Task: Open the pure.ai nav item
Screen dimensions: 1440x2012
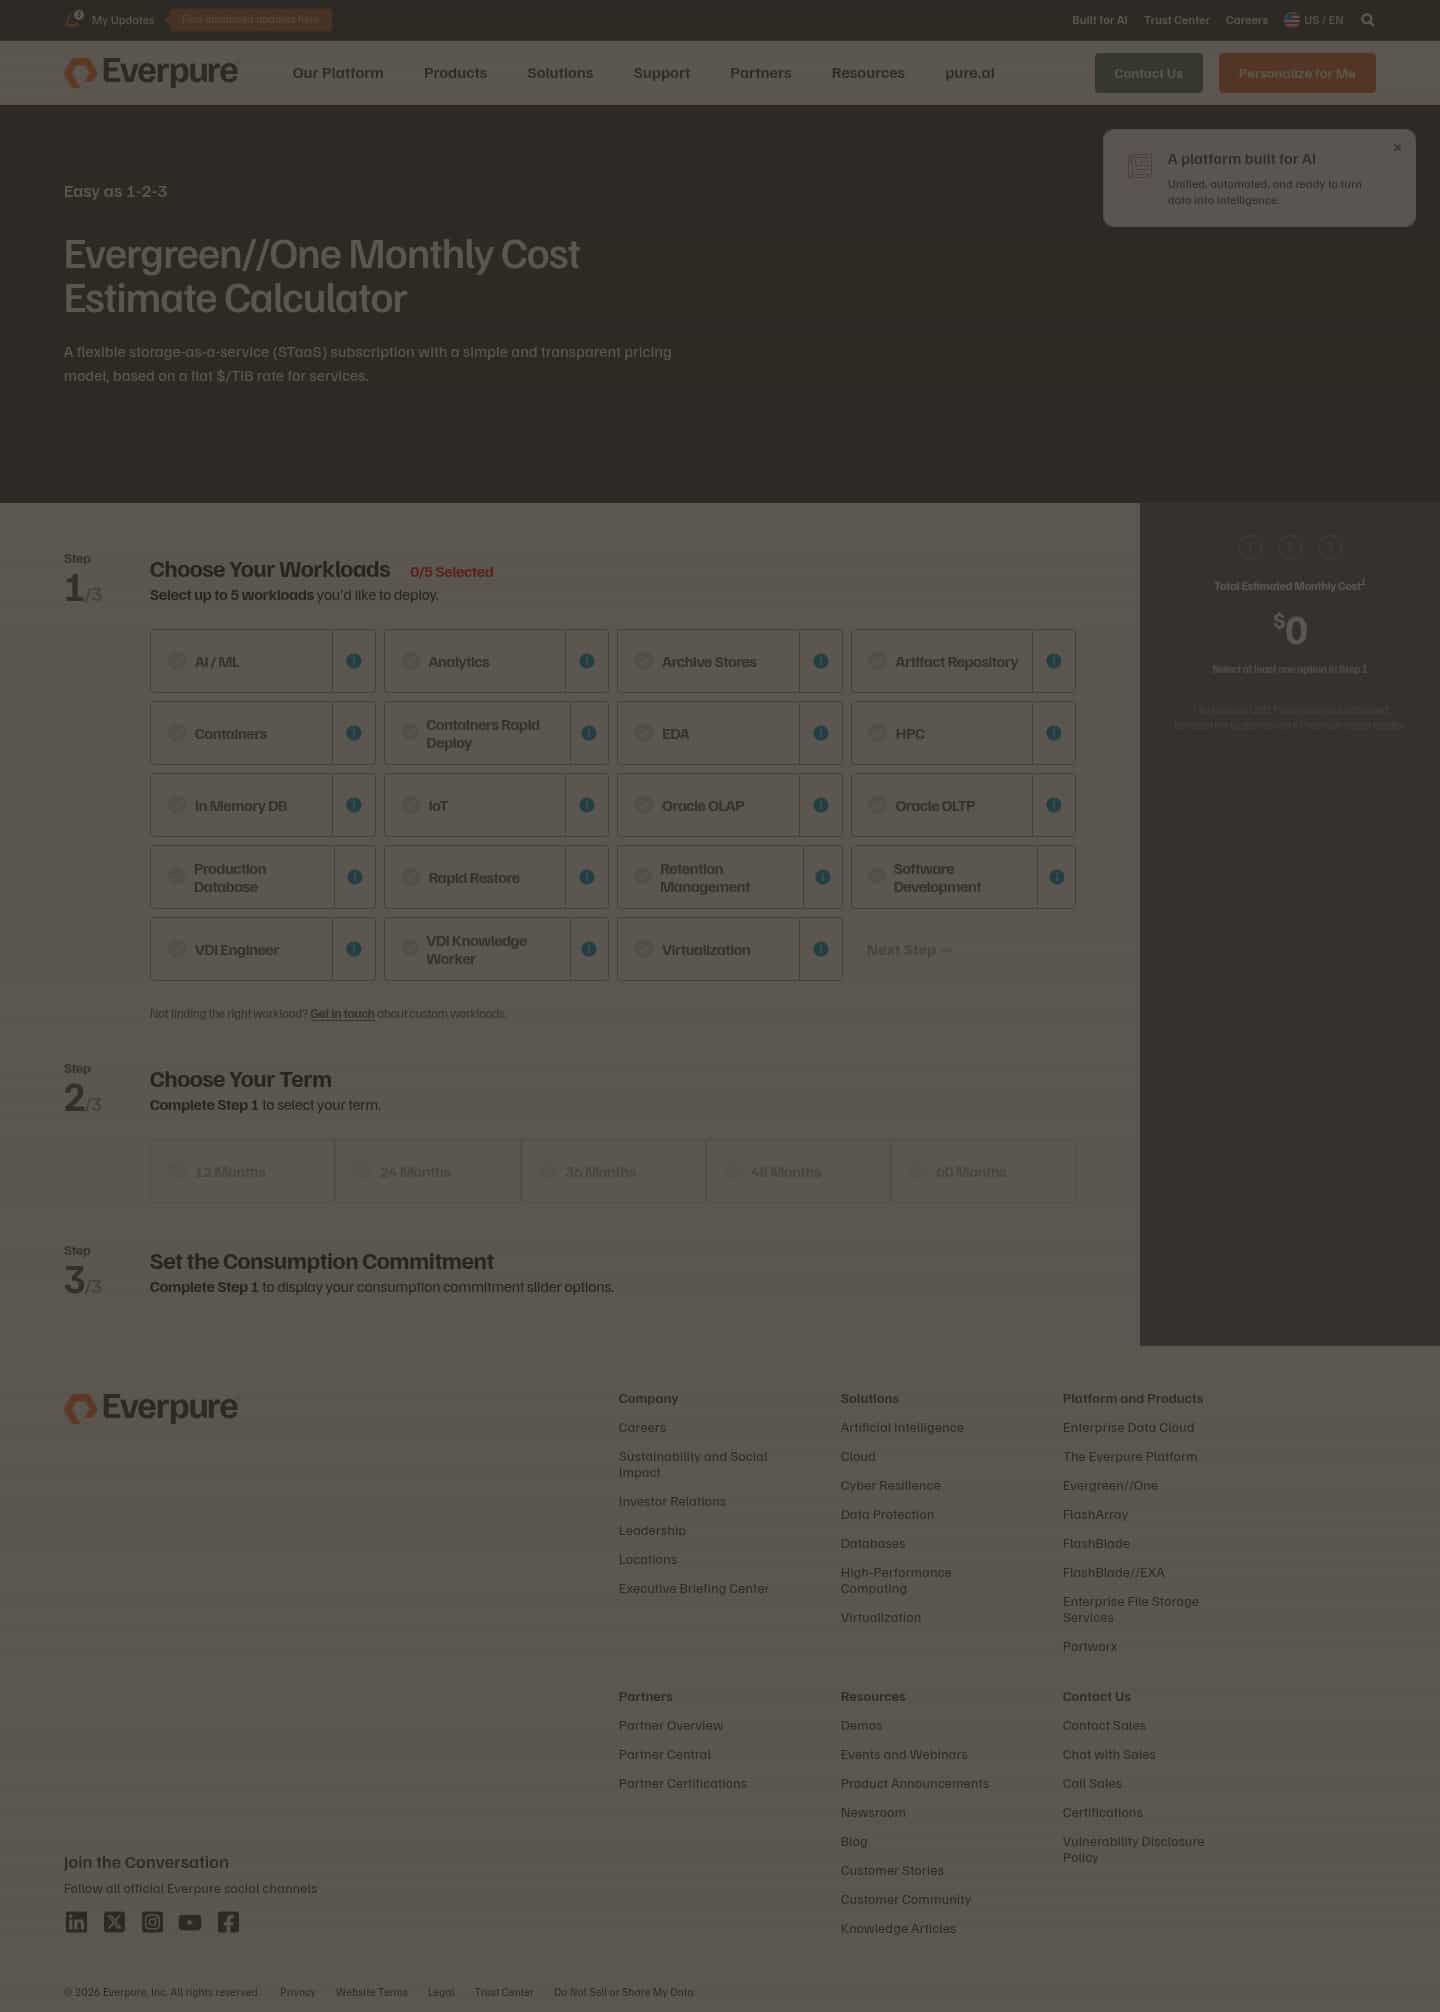Action: click(x=969, y=73)
